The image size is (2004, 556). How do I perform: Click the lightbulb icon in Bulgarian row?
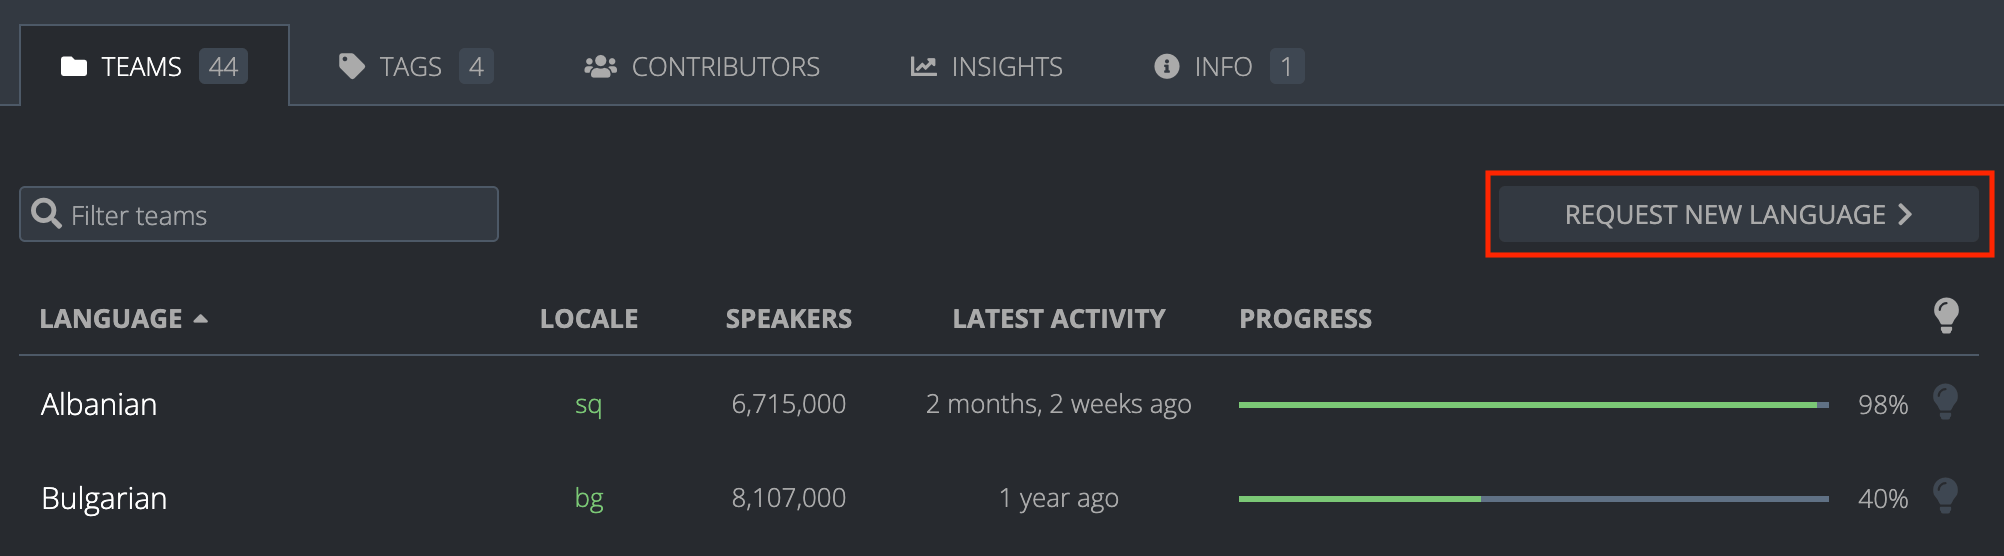(x=1945, y=496)
